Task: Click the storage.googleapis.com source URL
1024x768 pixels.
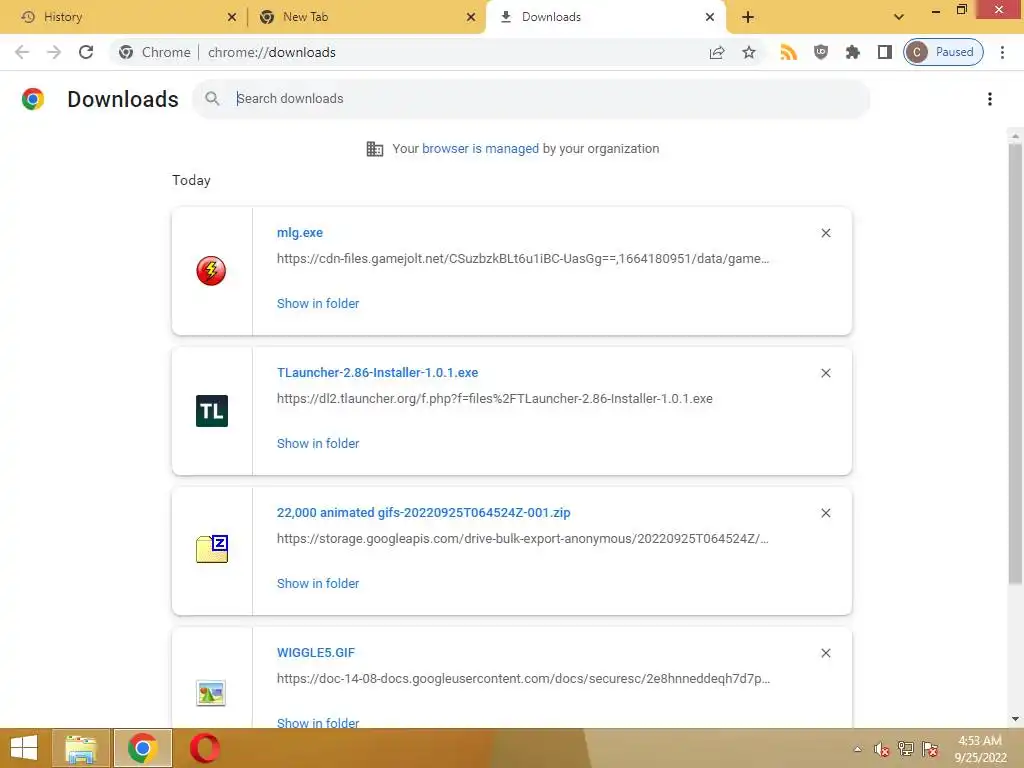Action: point(522,539)
